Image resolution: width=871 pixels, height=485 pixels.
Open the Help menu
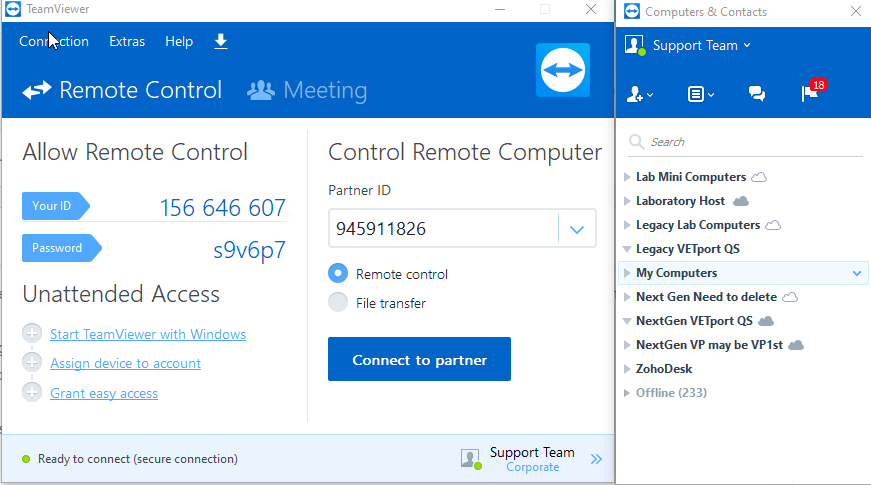click(179, 42)
